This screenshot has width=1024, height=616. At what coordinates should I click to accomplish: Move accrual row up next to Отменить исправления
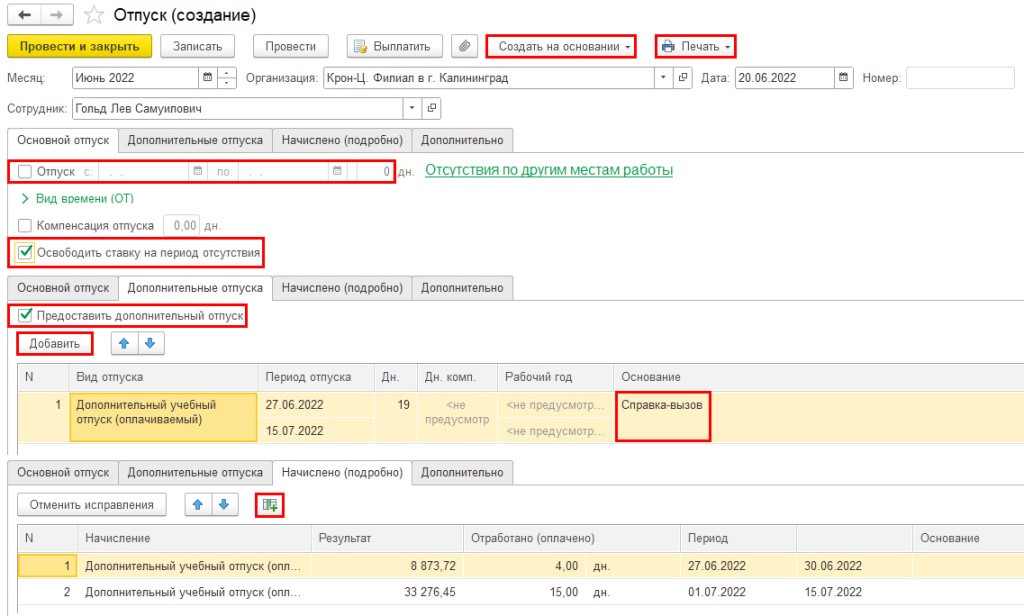tap(198, 504)
